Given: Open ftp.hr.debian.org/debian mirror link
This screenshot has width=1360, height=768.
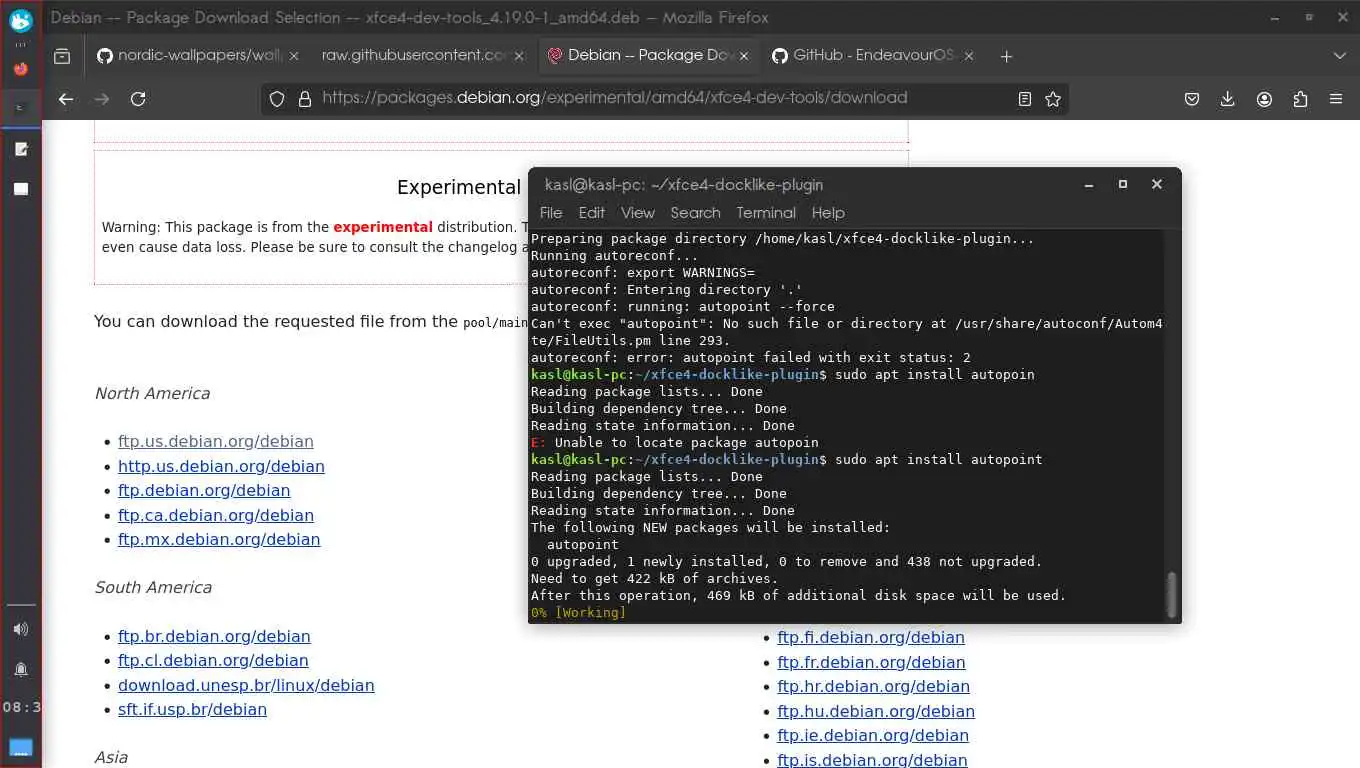Looking at the screenshot, I should (x=874, y=686).
